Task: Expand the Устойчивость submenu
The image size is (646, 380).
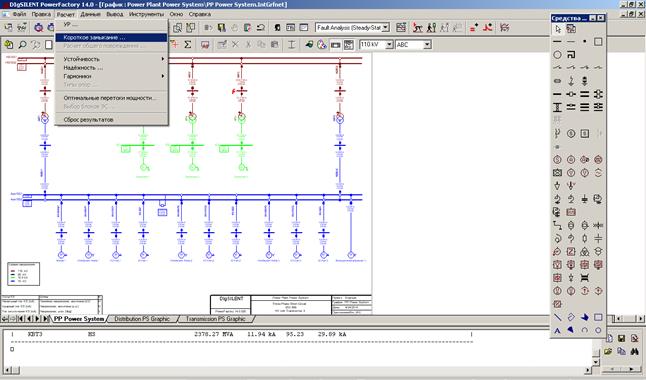Action: coord(112,59)
